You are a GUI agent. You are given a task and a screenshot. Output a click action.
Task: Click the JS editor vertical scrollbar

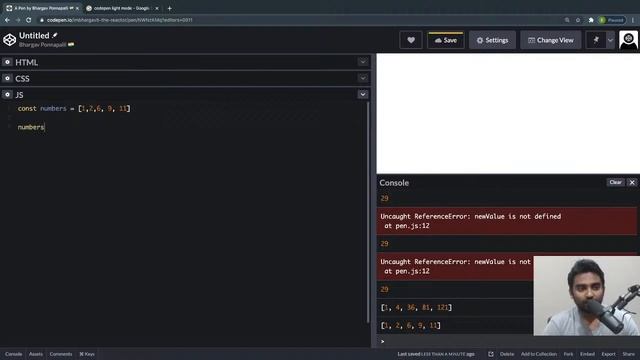368,212
